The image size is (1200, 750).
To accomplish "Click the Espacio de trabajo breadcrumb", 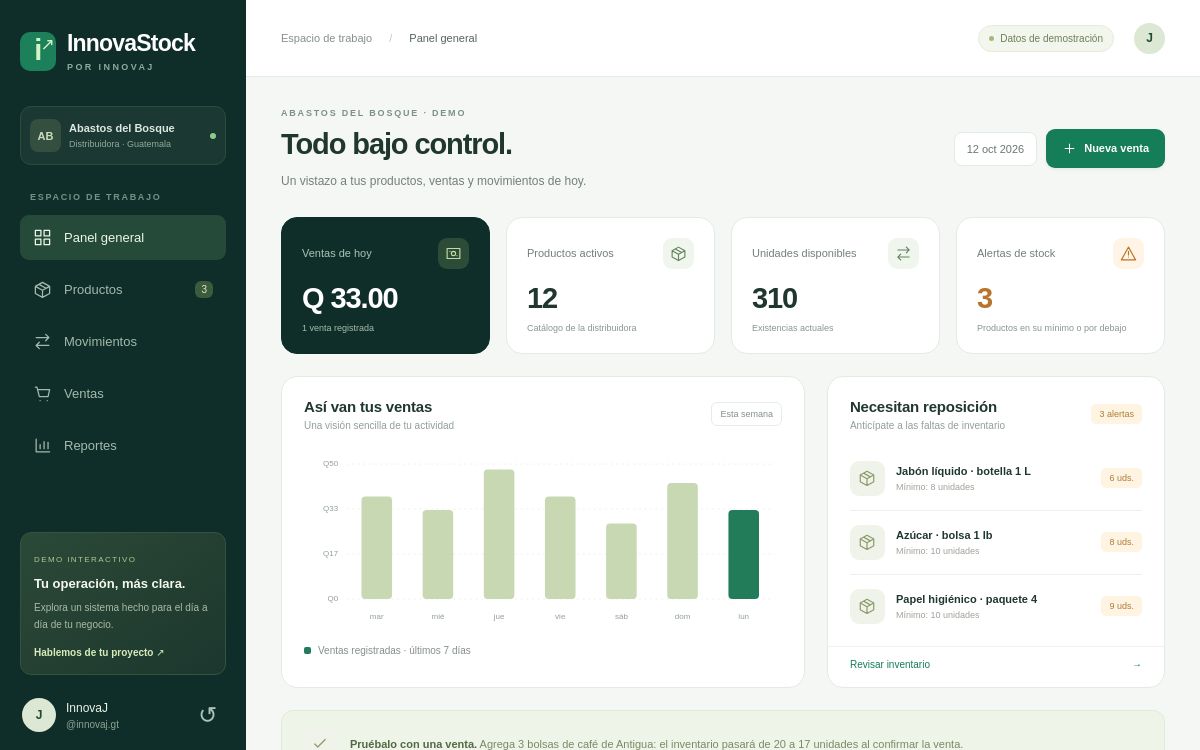I will pos(326,38).
